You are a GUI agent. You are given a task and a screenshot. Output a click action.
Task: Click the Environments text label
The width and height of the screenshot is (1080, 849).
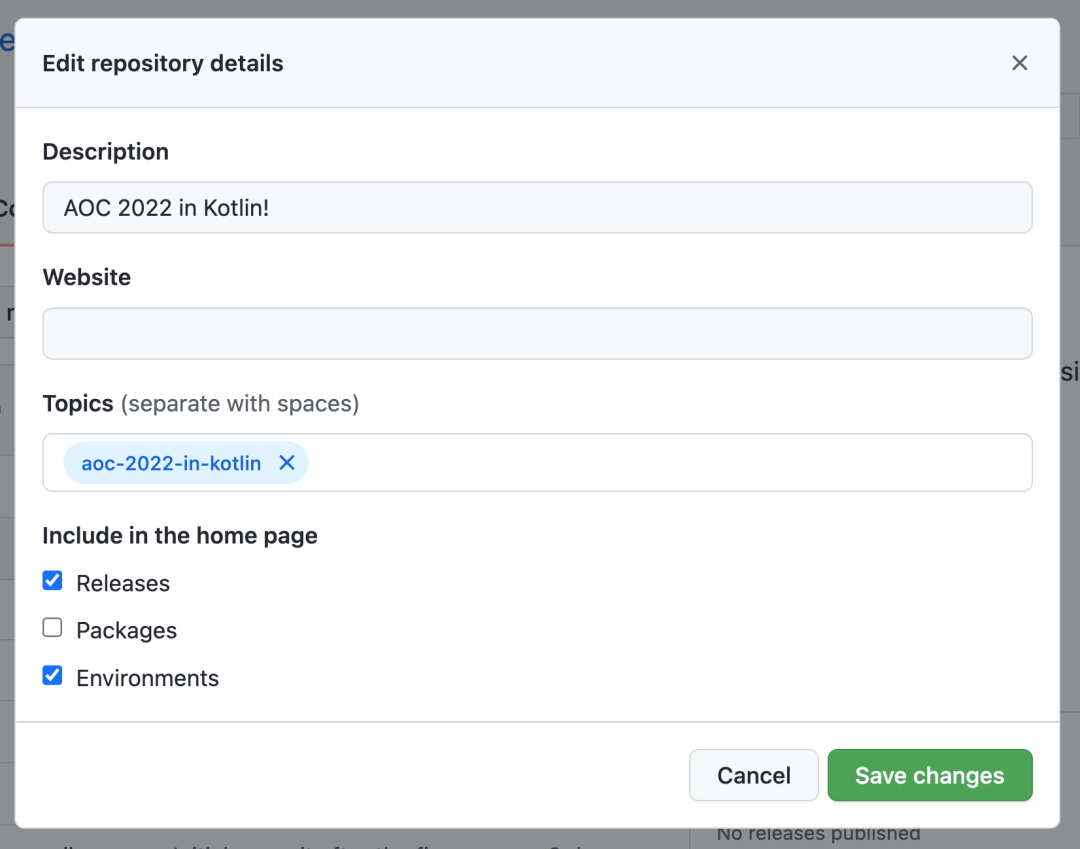click(x=147, y=678)
